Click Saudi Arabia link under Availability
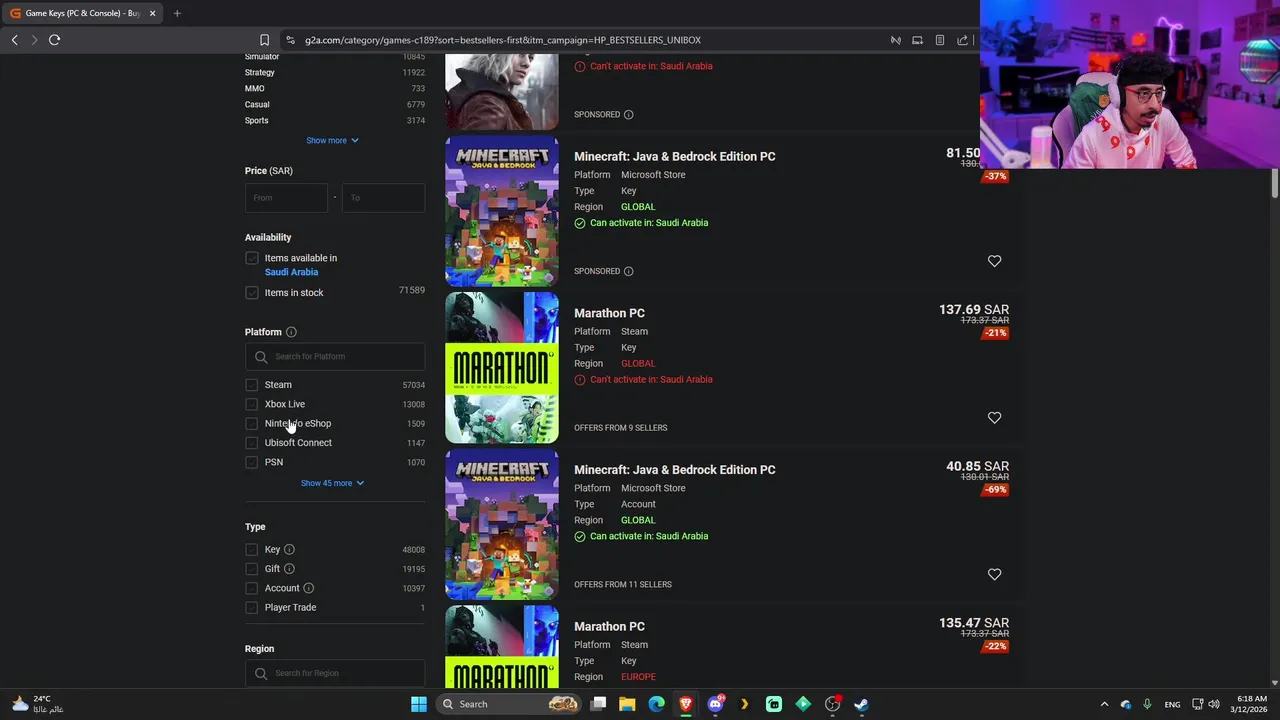 pos(291,272)
